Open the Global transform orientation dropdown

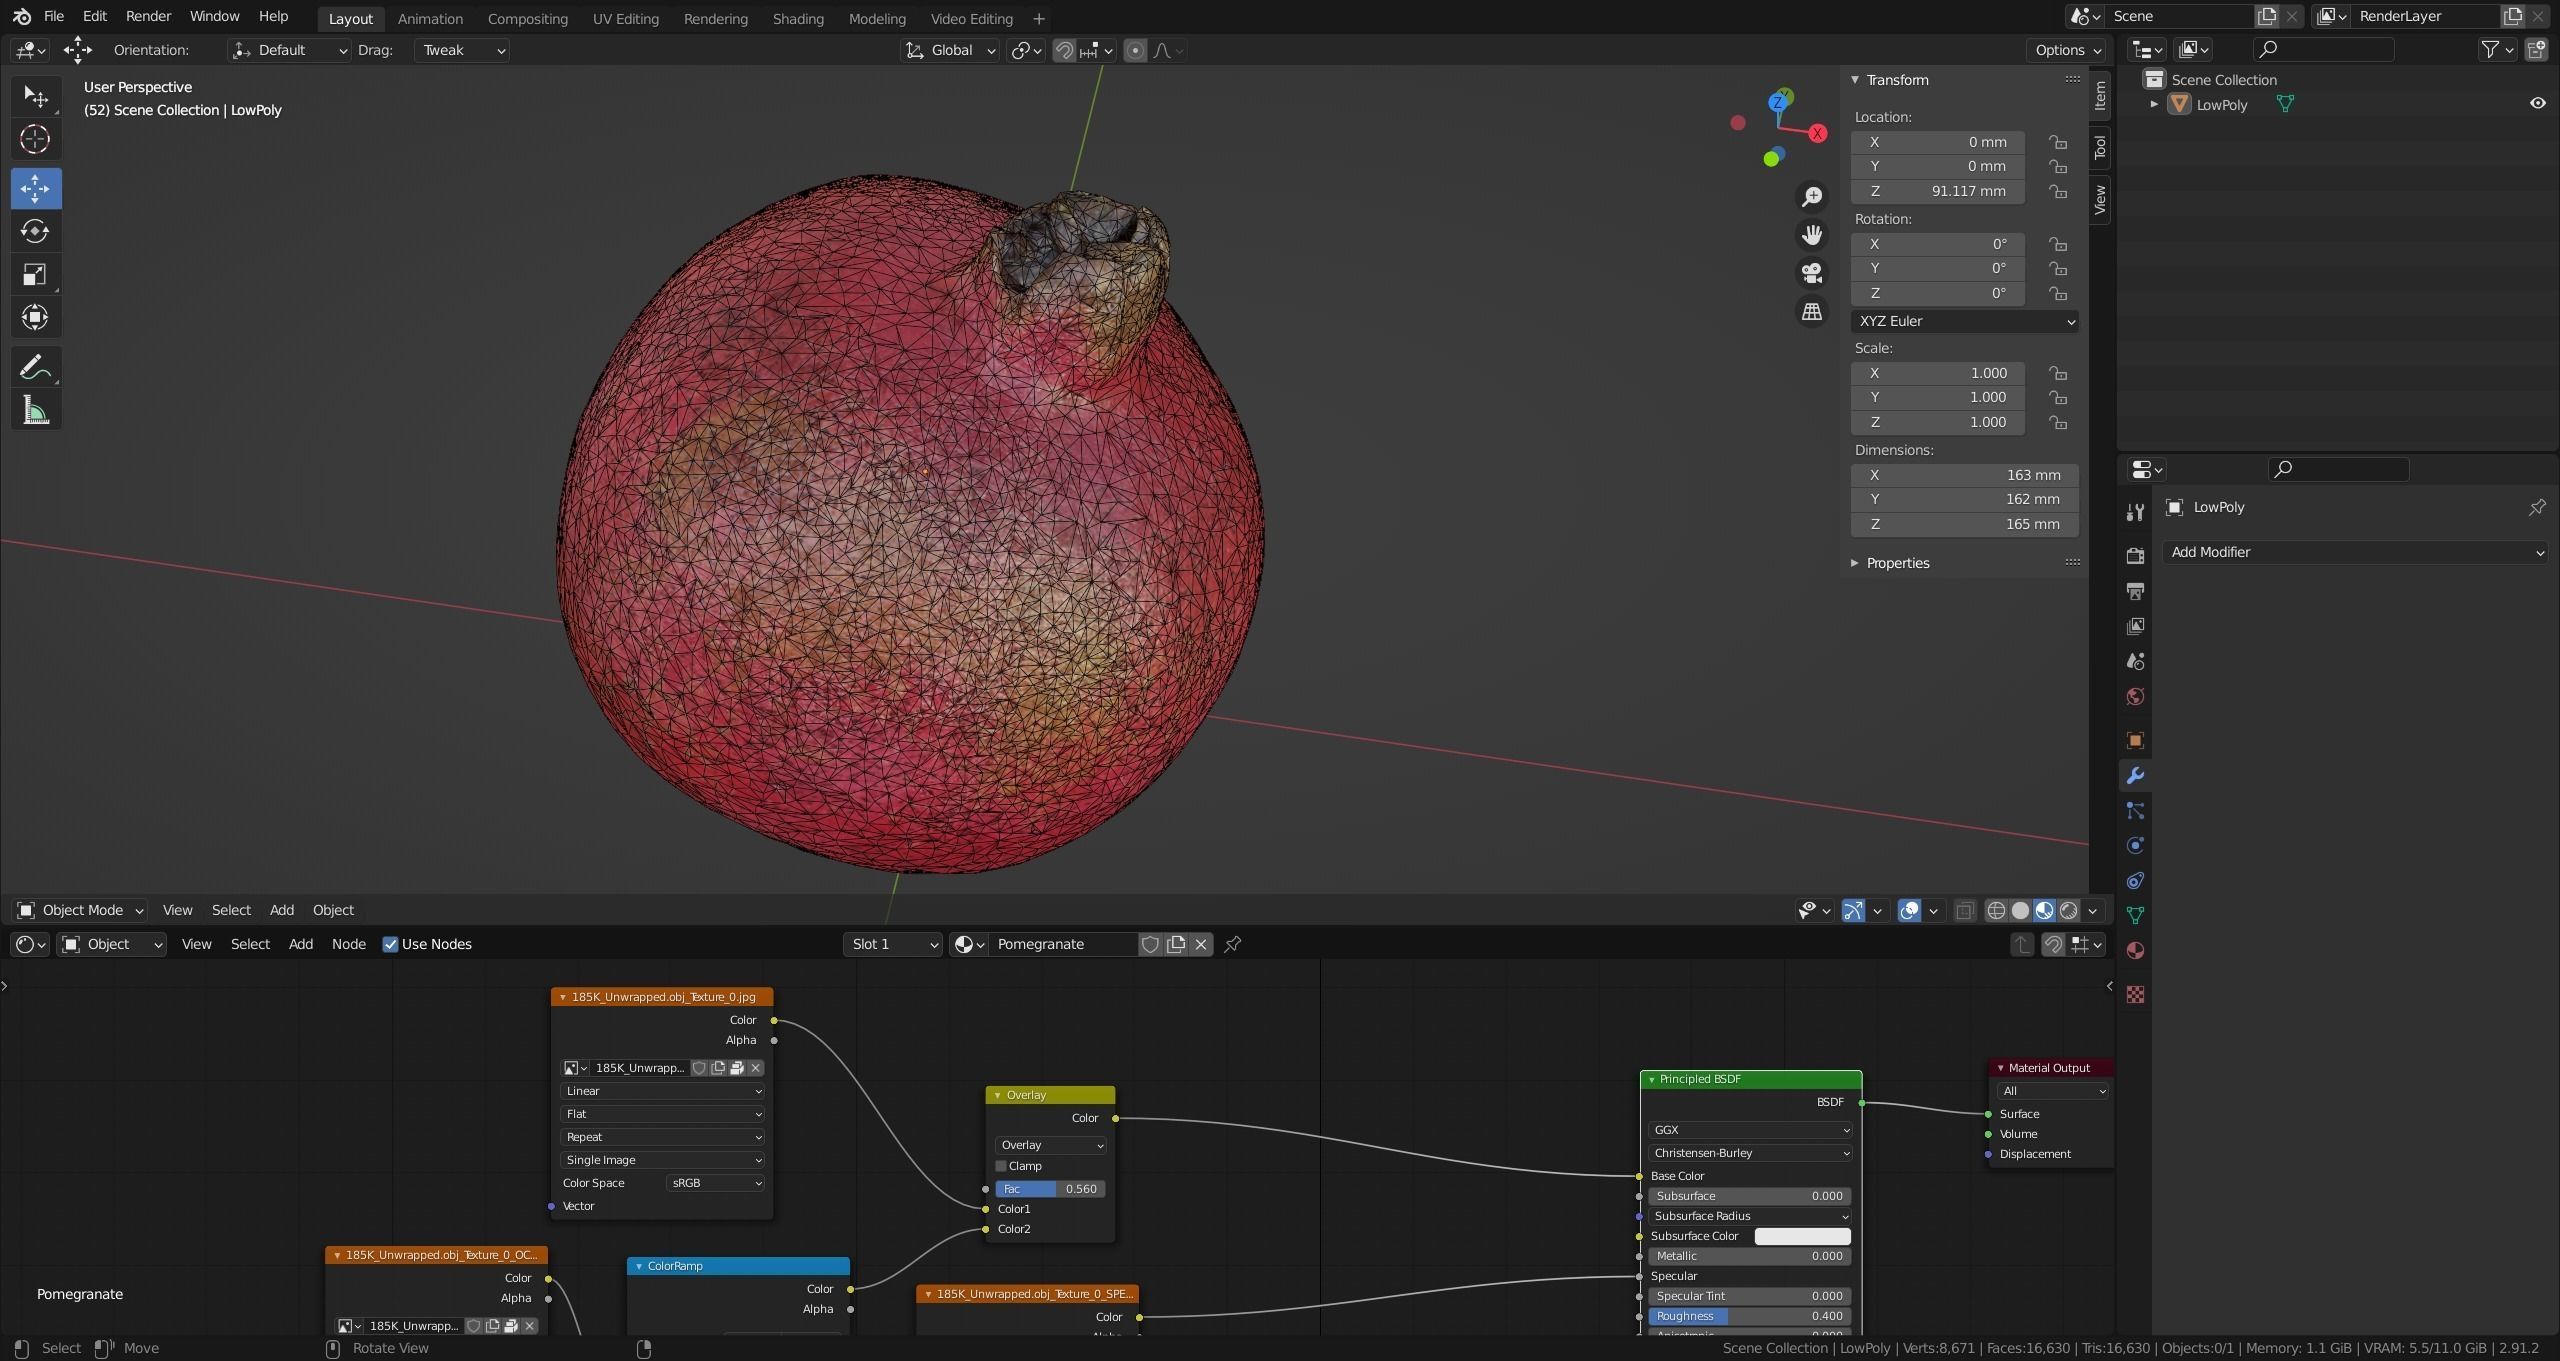(x=949, y=50)
